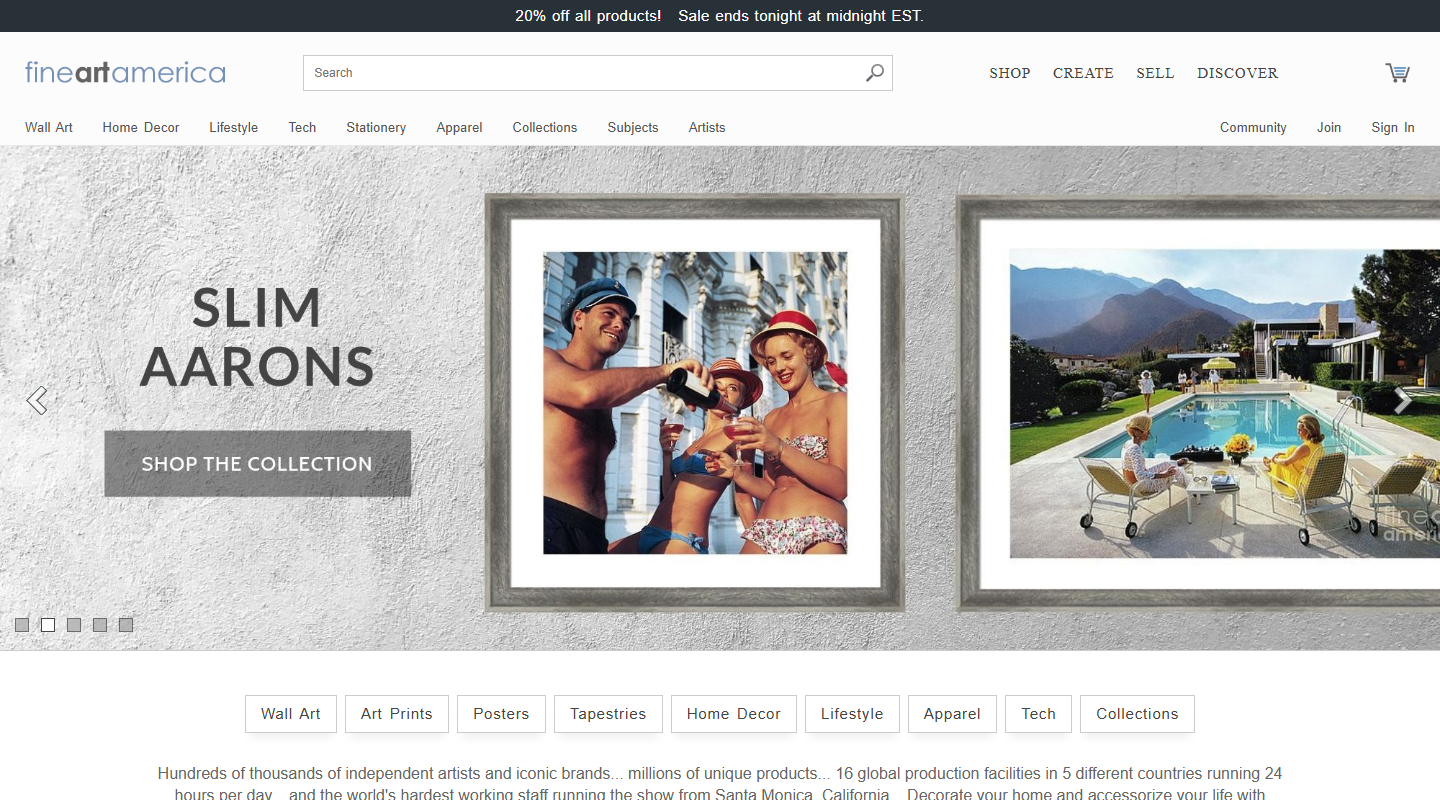Click the Collections category button
The width and height of the screenshot is (1440, 800).
point(1137,714)
